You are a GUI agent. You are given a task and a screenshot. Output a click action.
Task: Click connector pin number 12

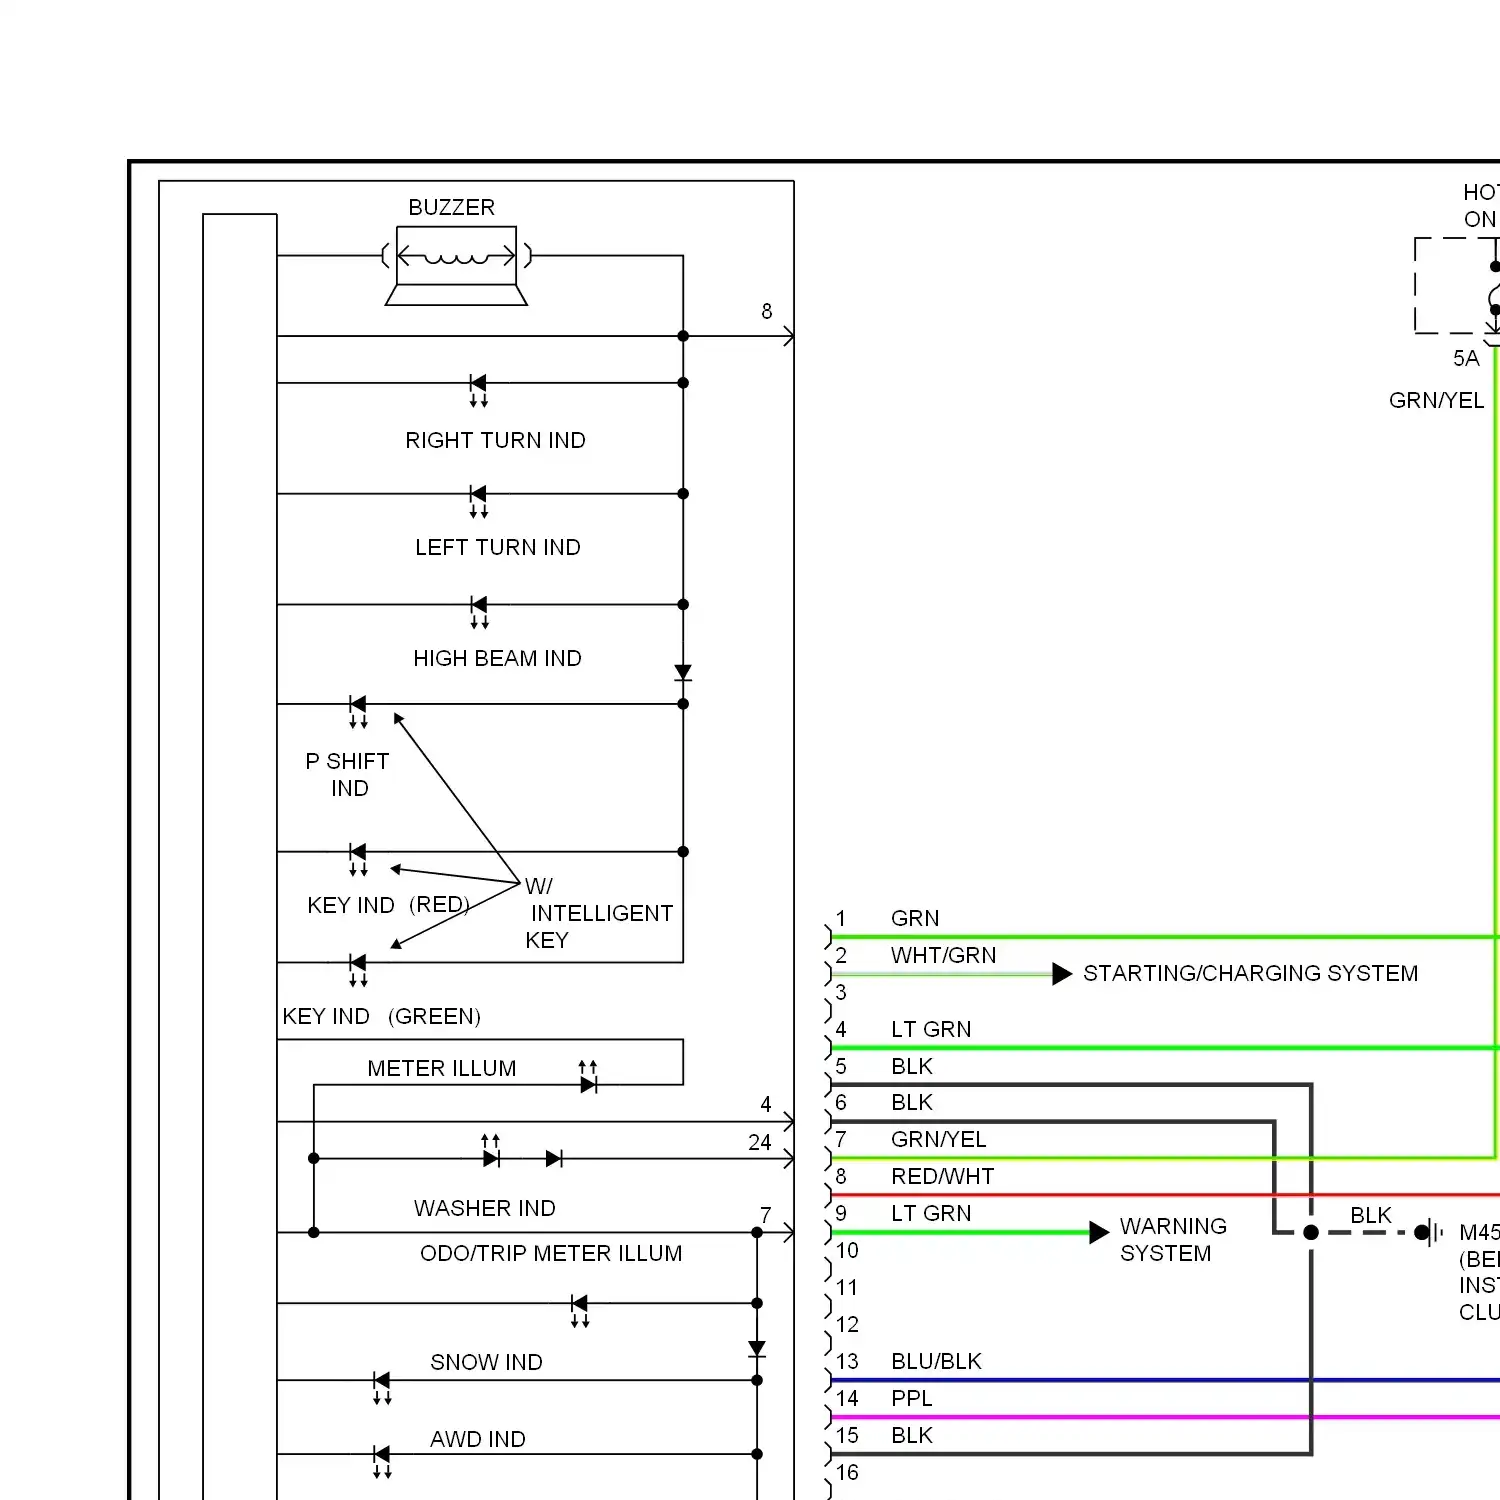847,1324
